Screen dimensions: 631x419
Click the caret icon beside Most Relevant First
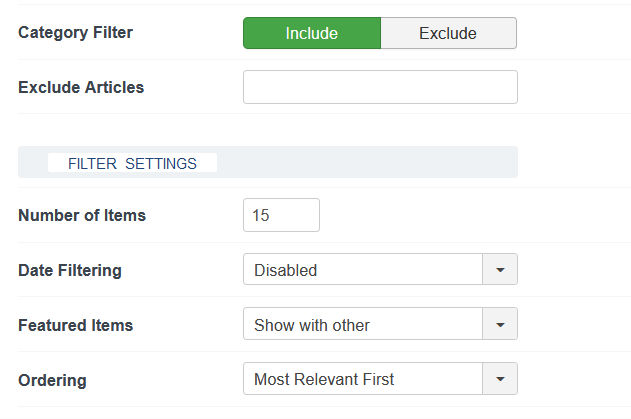pos(500,379)
